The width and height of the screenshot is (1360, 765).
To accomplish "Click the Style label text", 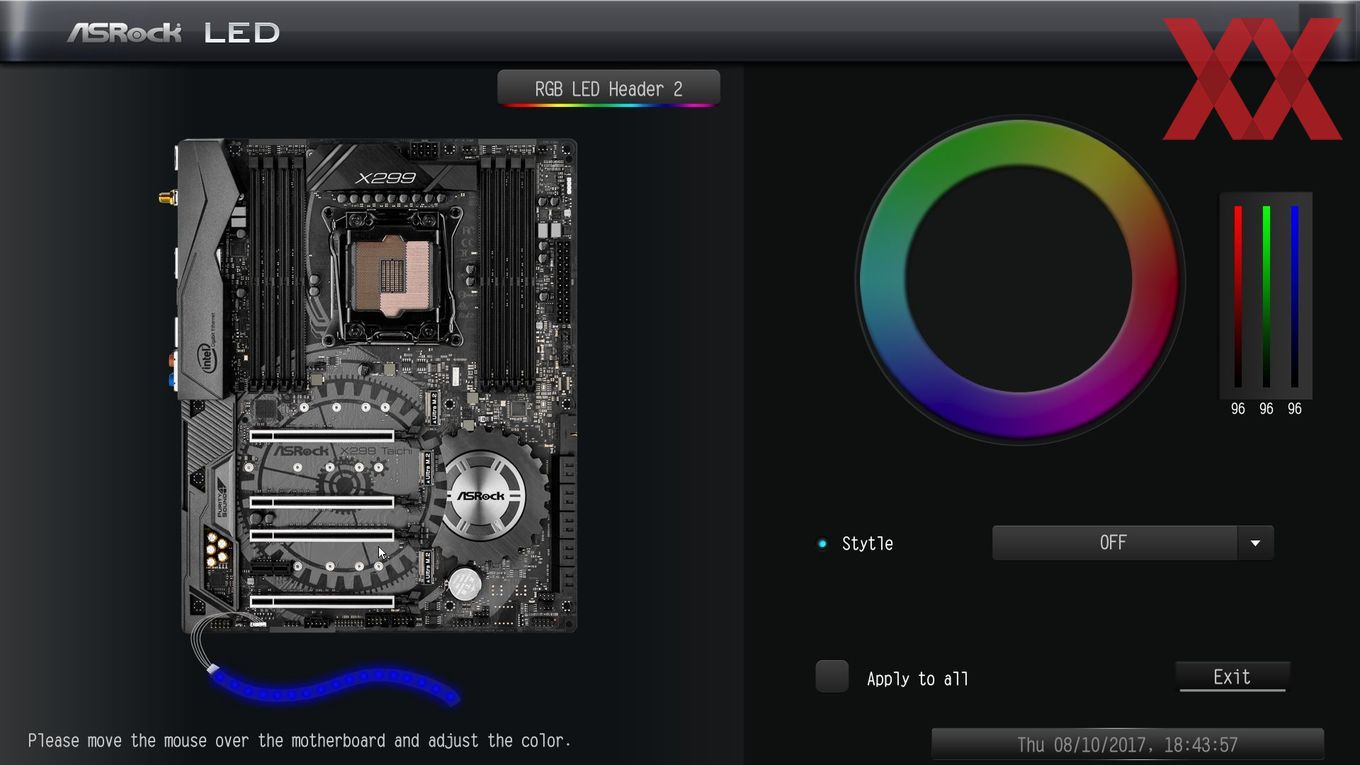I will 867,543.
